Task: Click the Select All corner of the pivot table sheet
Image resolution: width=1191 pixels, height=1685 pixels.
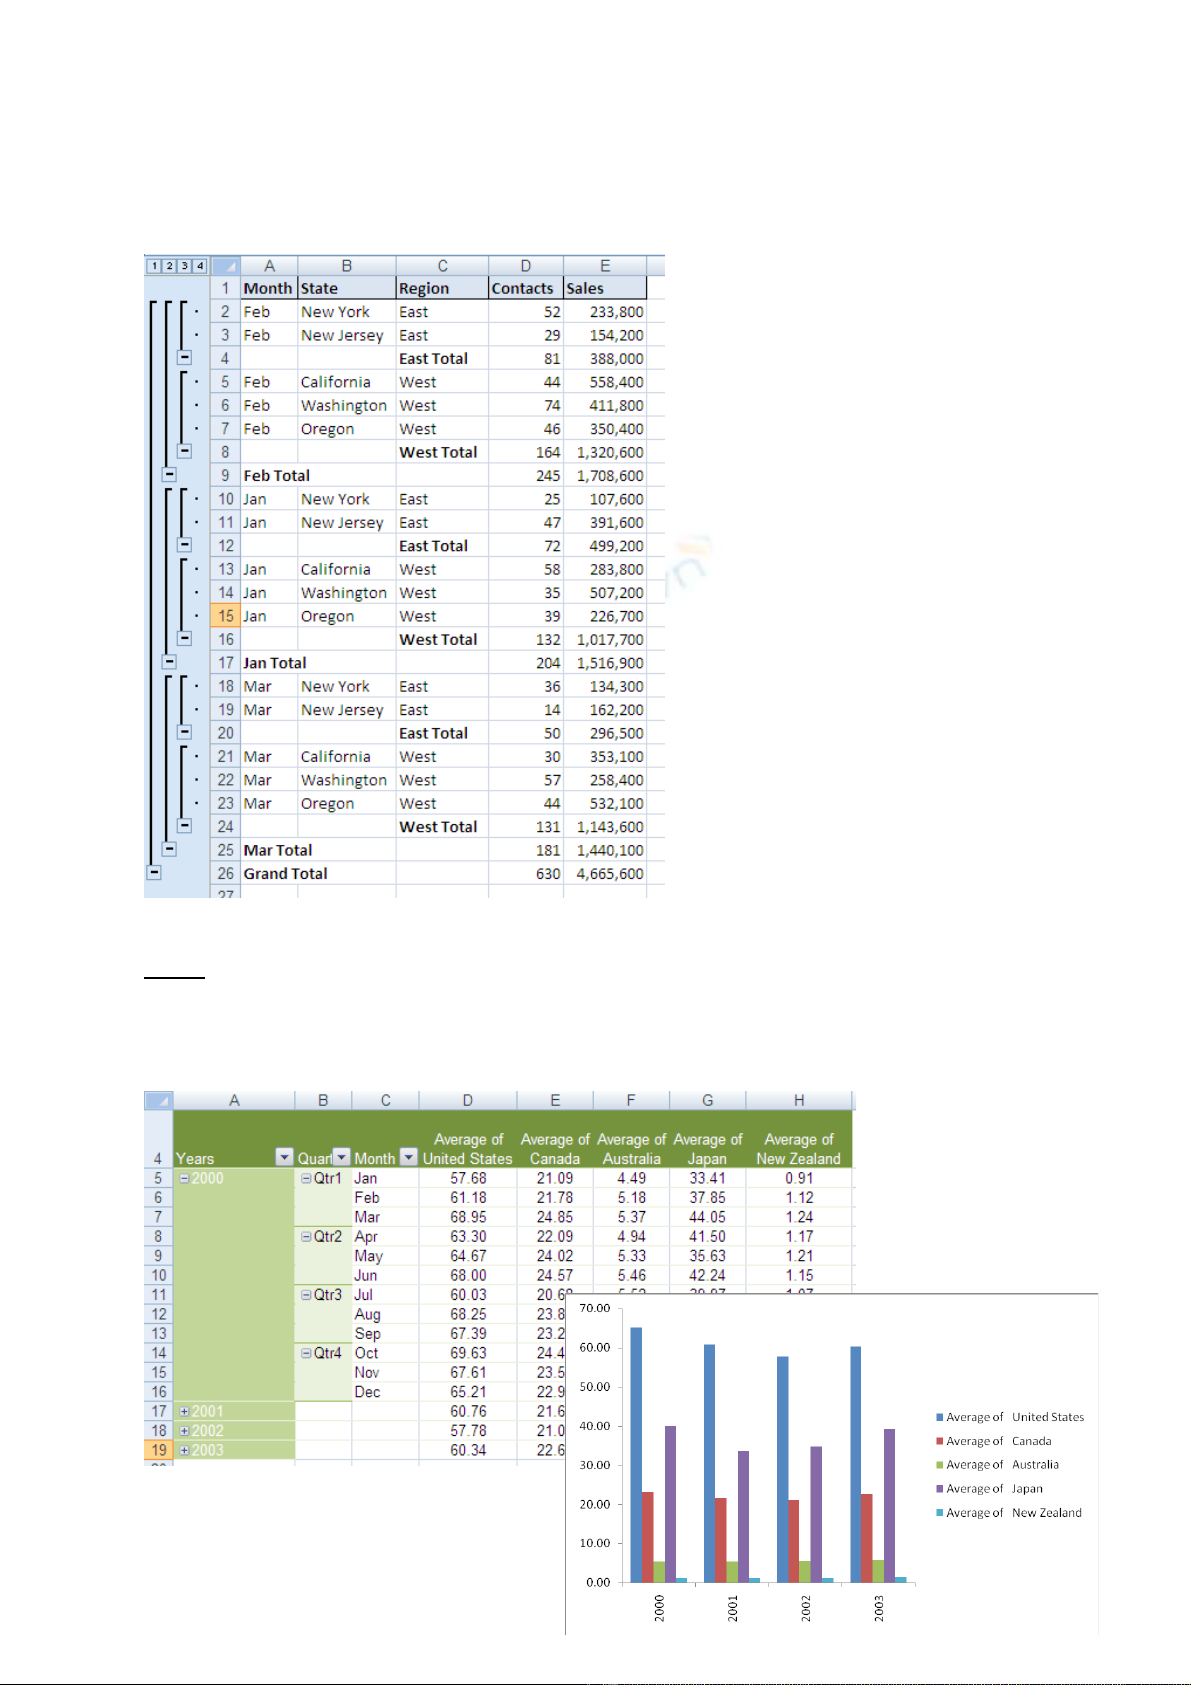Action: (158, 1101)
